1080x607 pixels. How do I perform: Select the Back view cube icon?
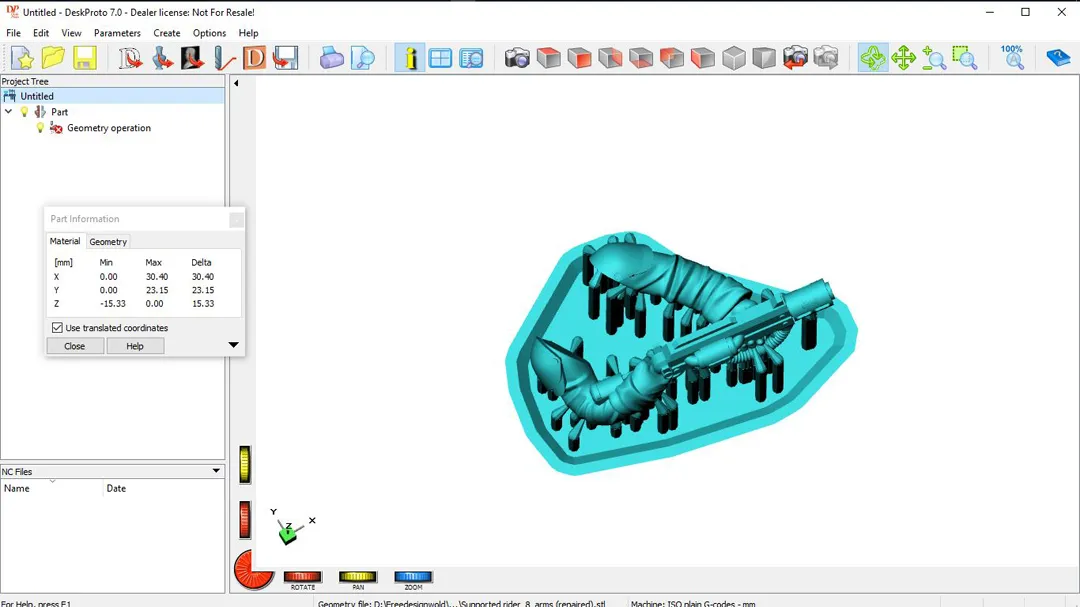tap(672, 58)
